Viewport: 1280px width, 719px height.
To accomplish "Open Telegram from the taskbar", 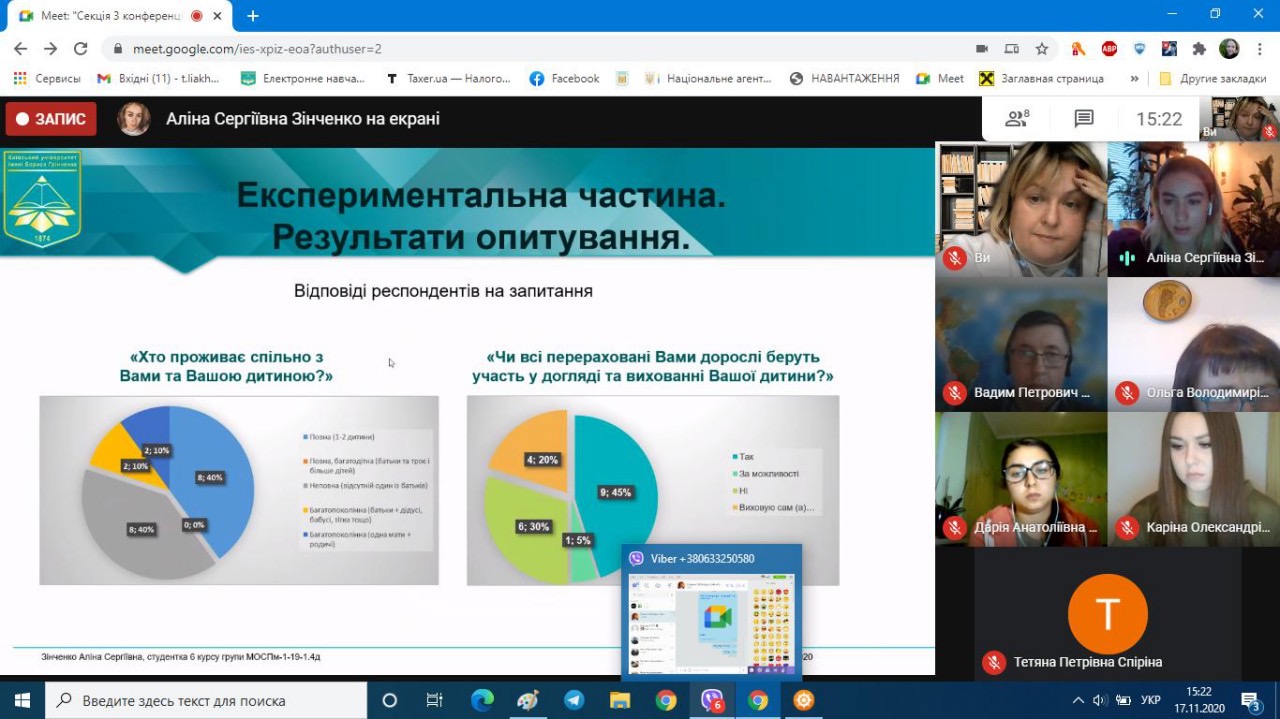I will (574, 700).
